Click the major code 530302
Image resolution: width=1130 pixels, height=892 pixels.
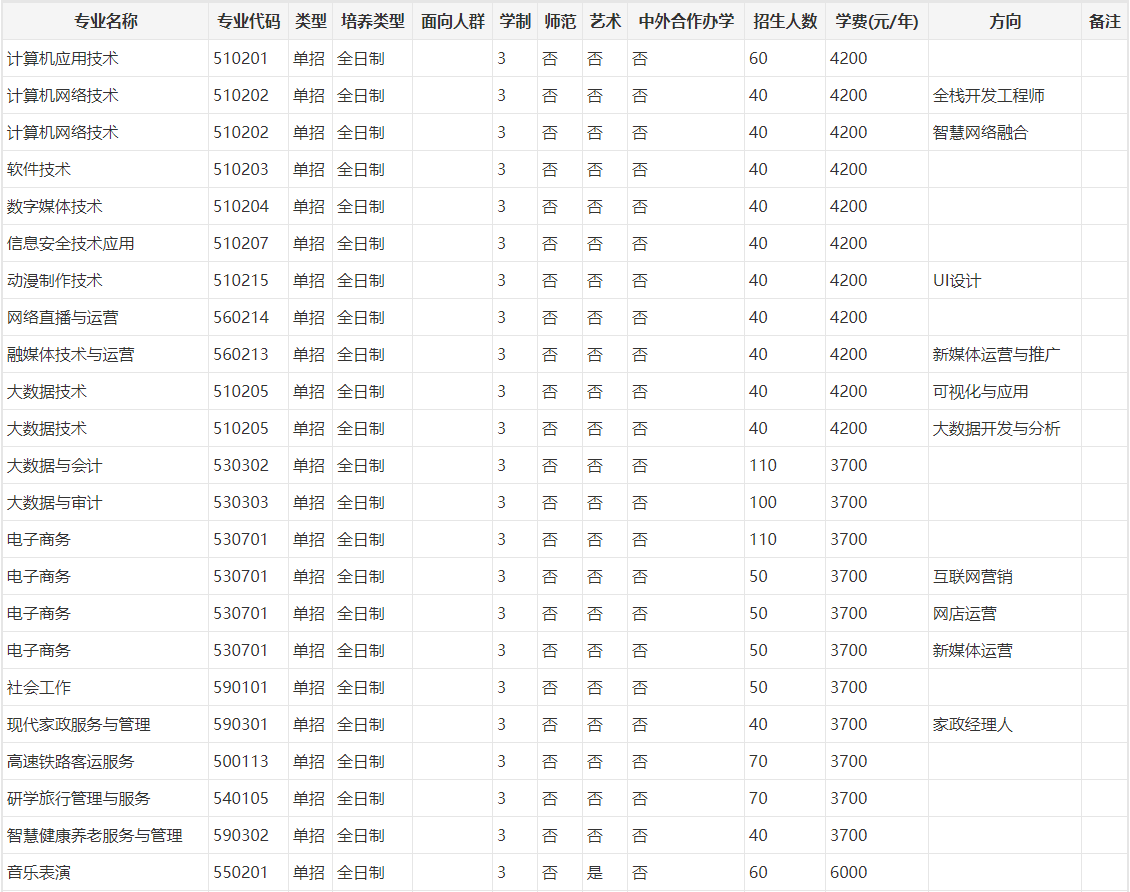241,465
